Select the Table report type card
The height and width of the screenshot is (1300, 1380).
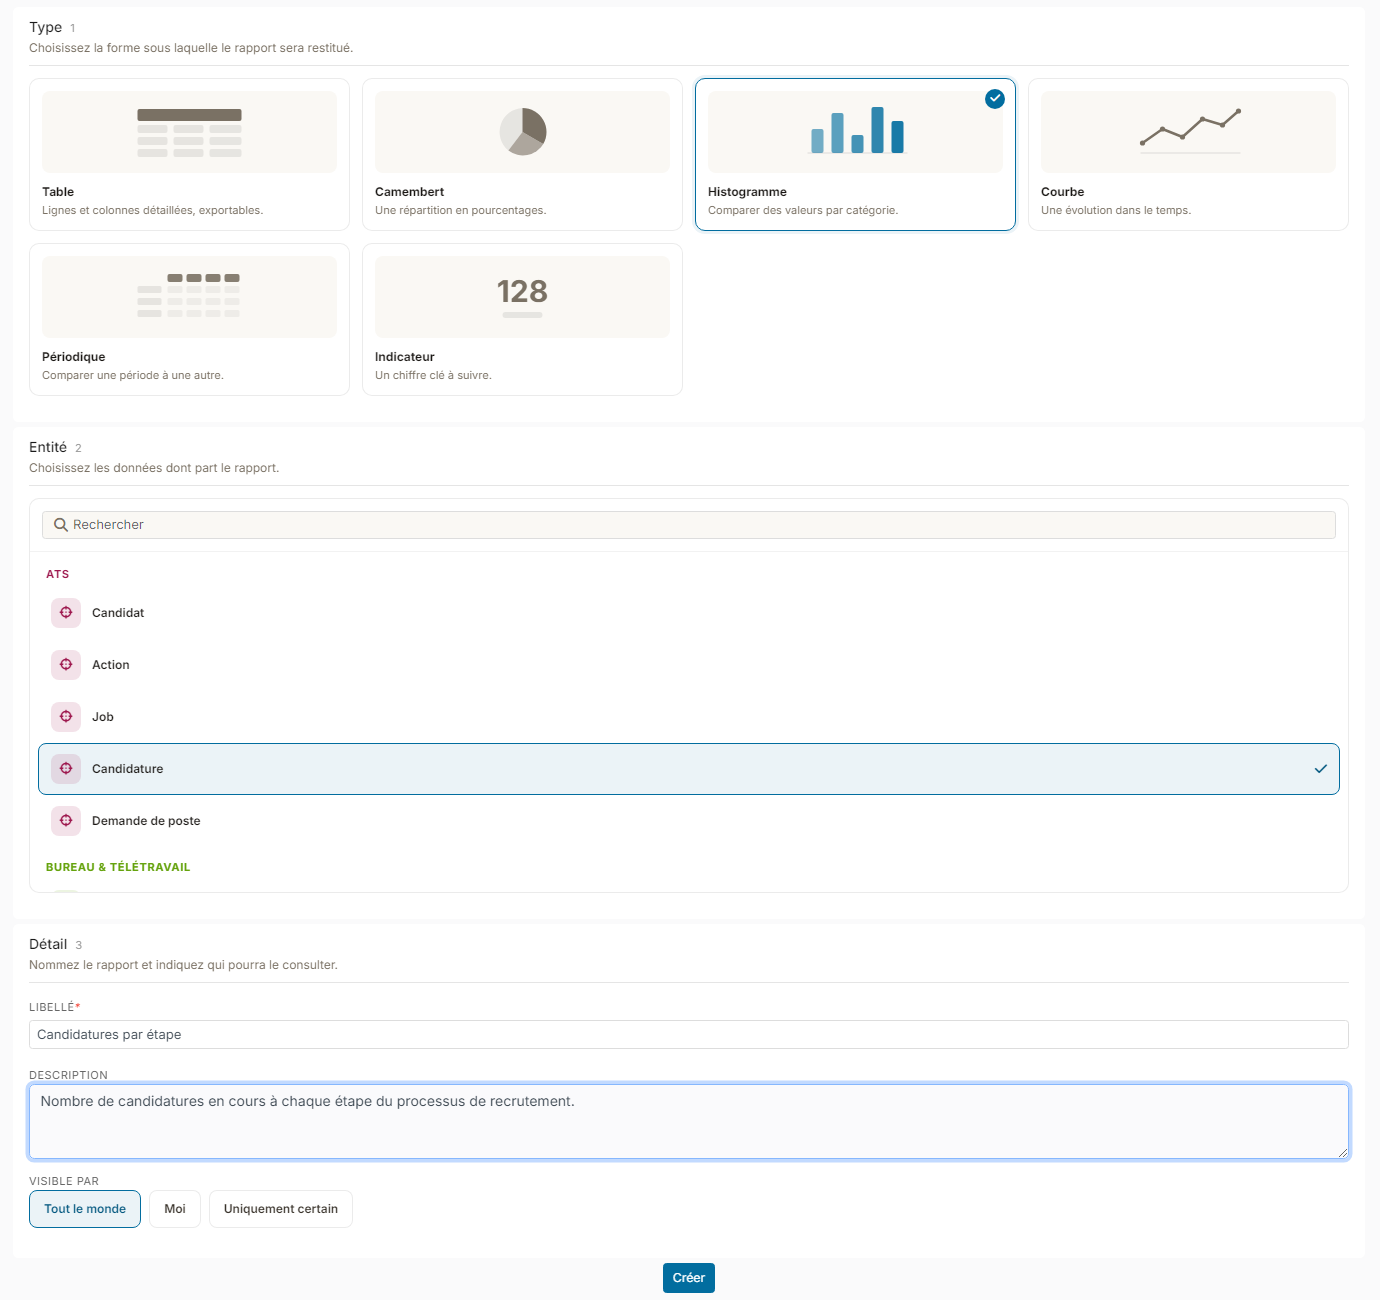pos(189,154)
